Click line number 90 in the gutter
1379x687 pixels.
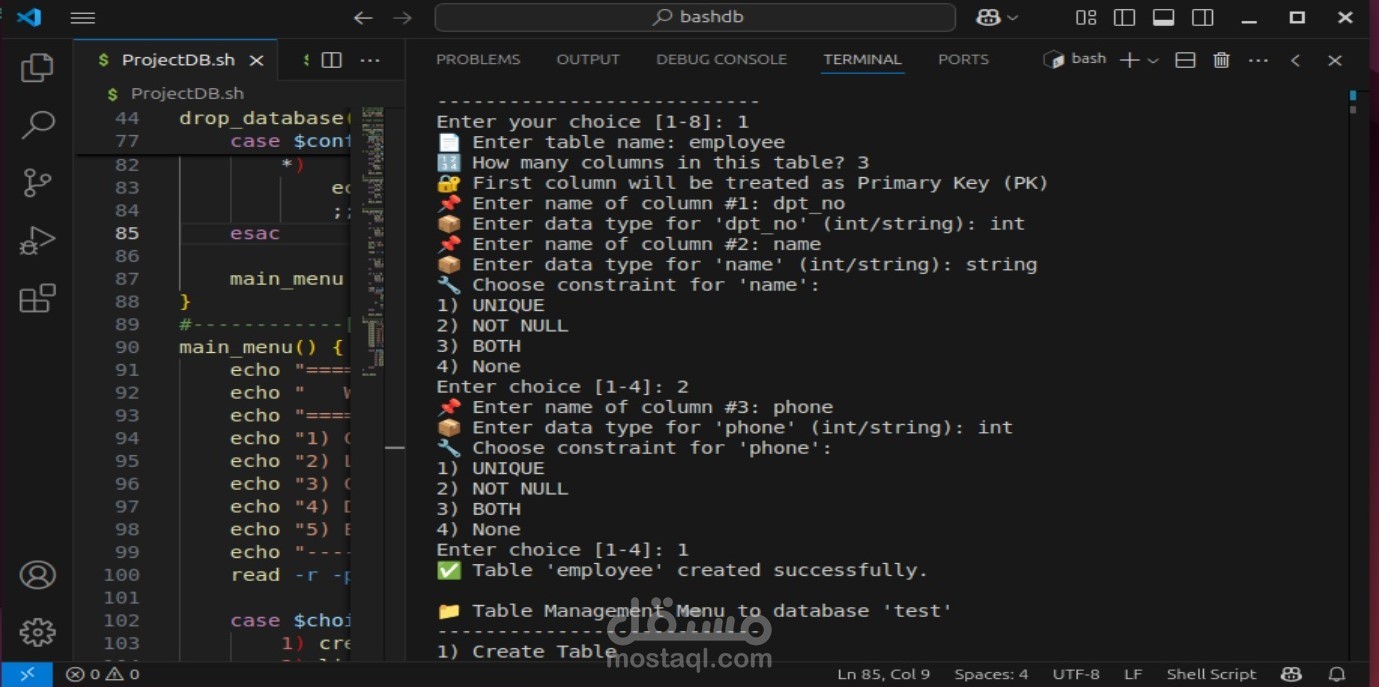(x=127, y=347)
